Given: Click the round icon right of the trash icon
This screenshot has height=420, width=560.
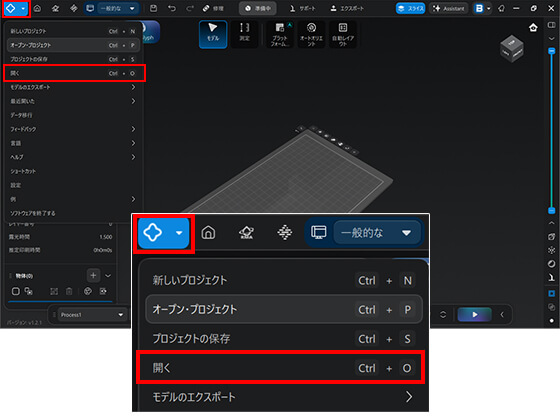Looking at the screenshot, I should point(88,291).
